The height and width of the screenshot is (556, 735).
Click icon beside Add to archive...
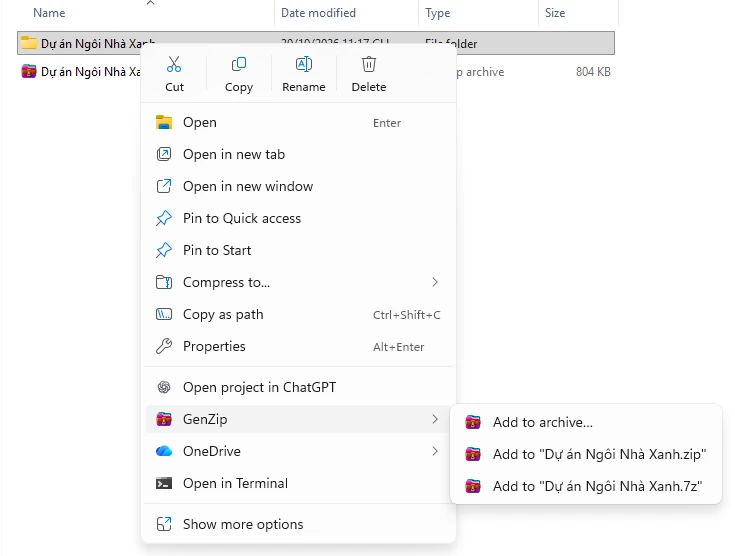pyautogui.click(x=472, y=422)
